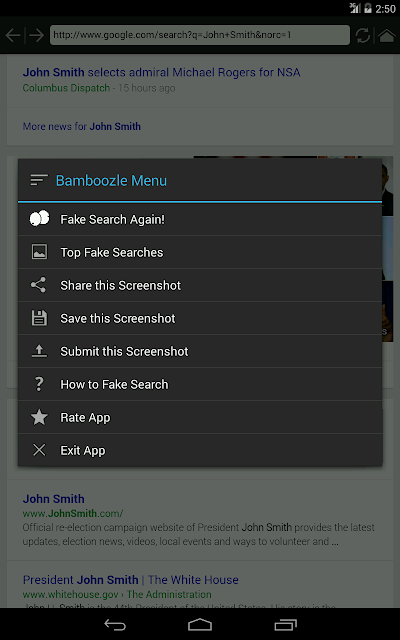Tap the Android recent apps button
This screenshot has width=400, height=640.
pyautogui.click(x=285, y=624)
